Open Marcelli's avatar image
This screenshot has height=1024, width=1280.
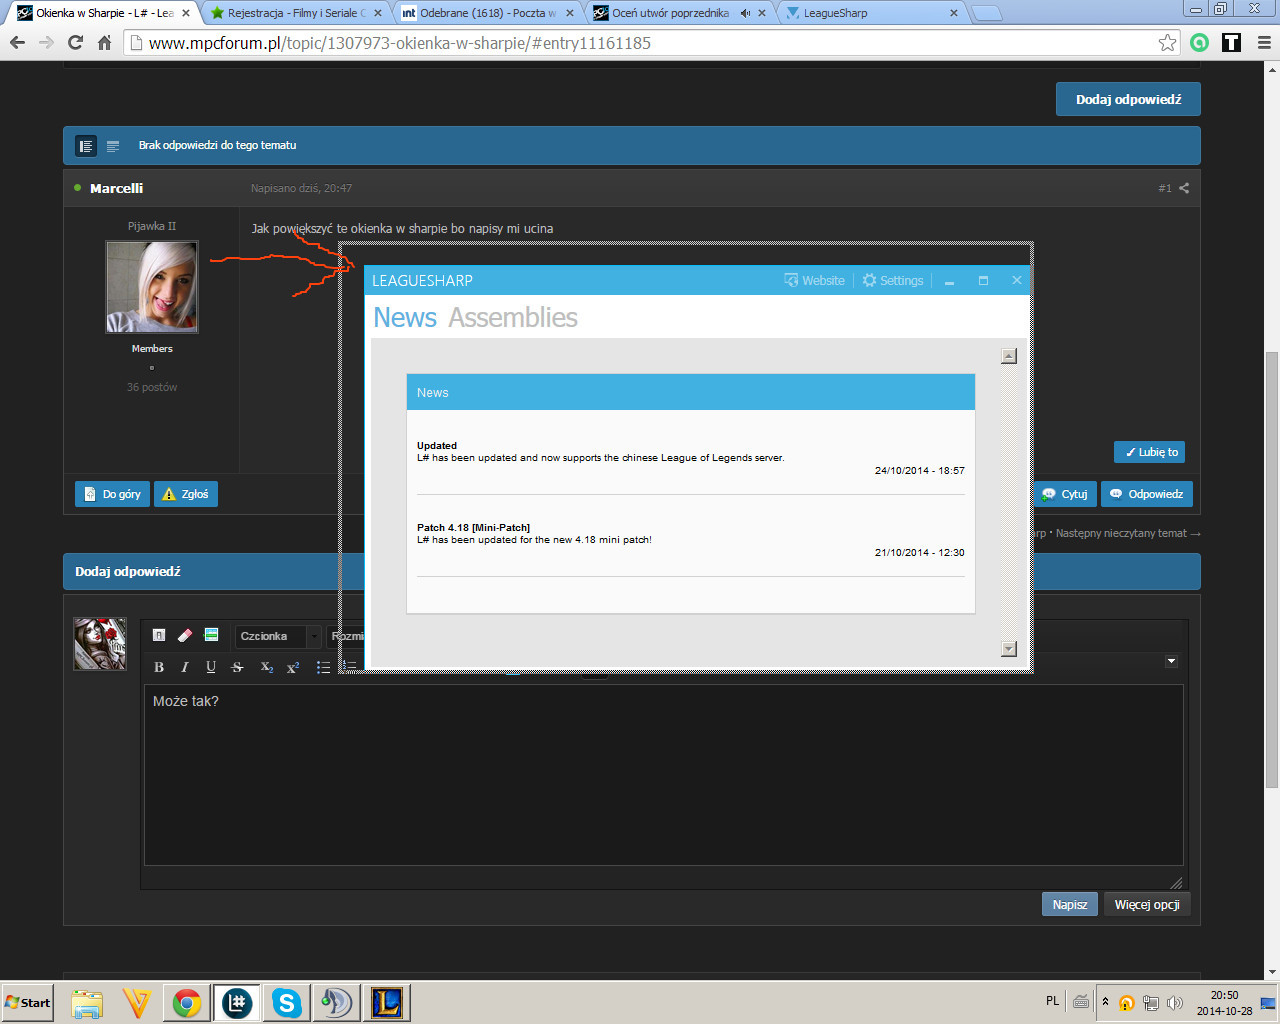pos(152,287)
